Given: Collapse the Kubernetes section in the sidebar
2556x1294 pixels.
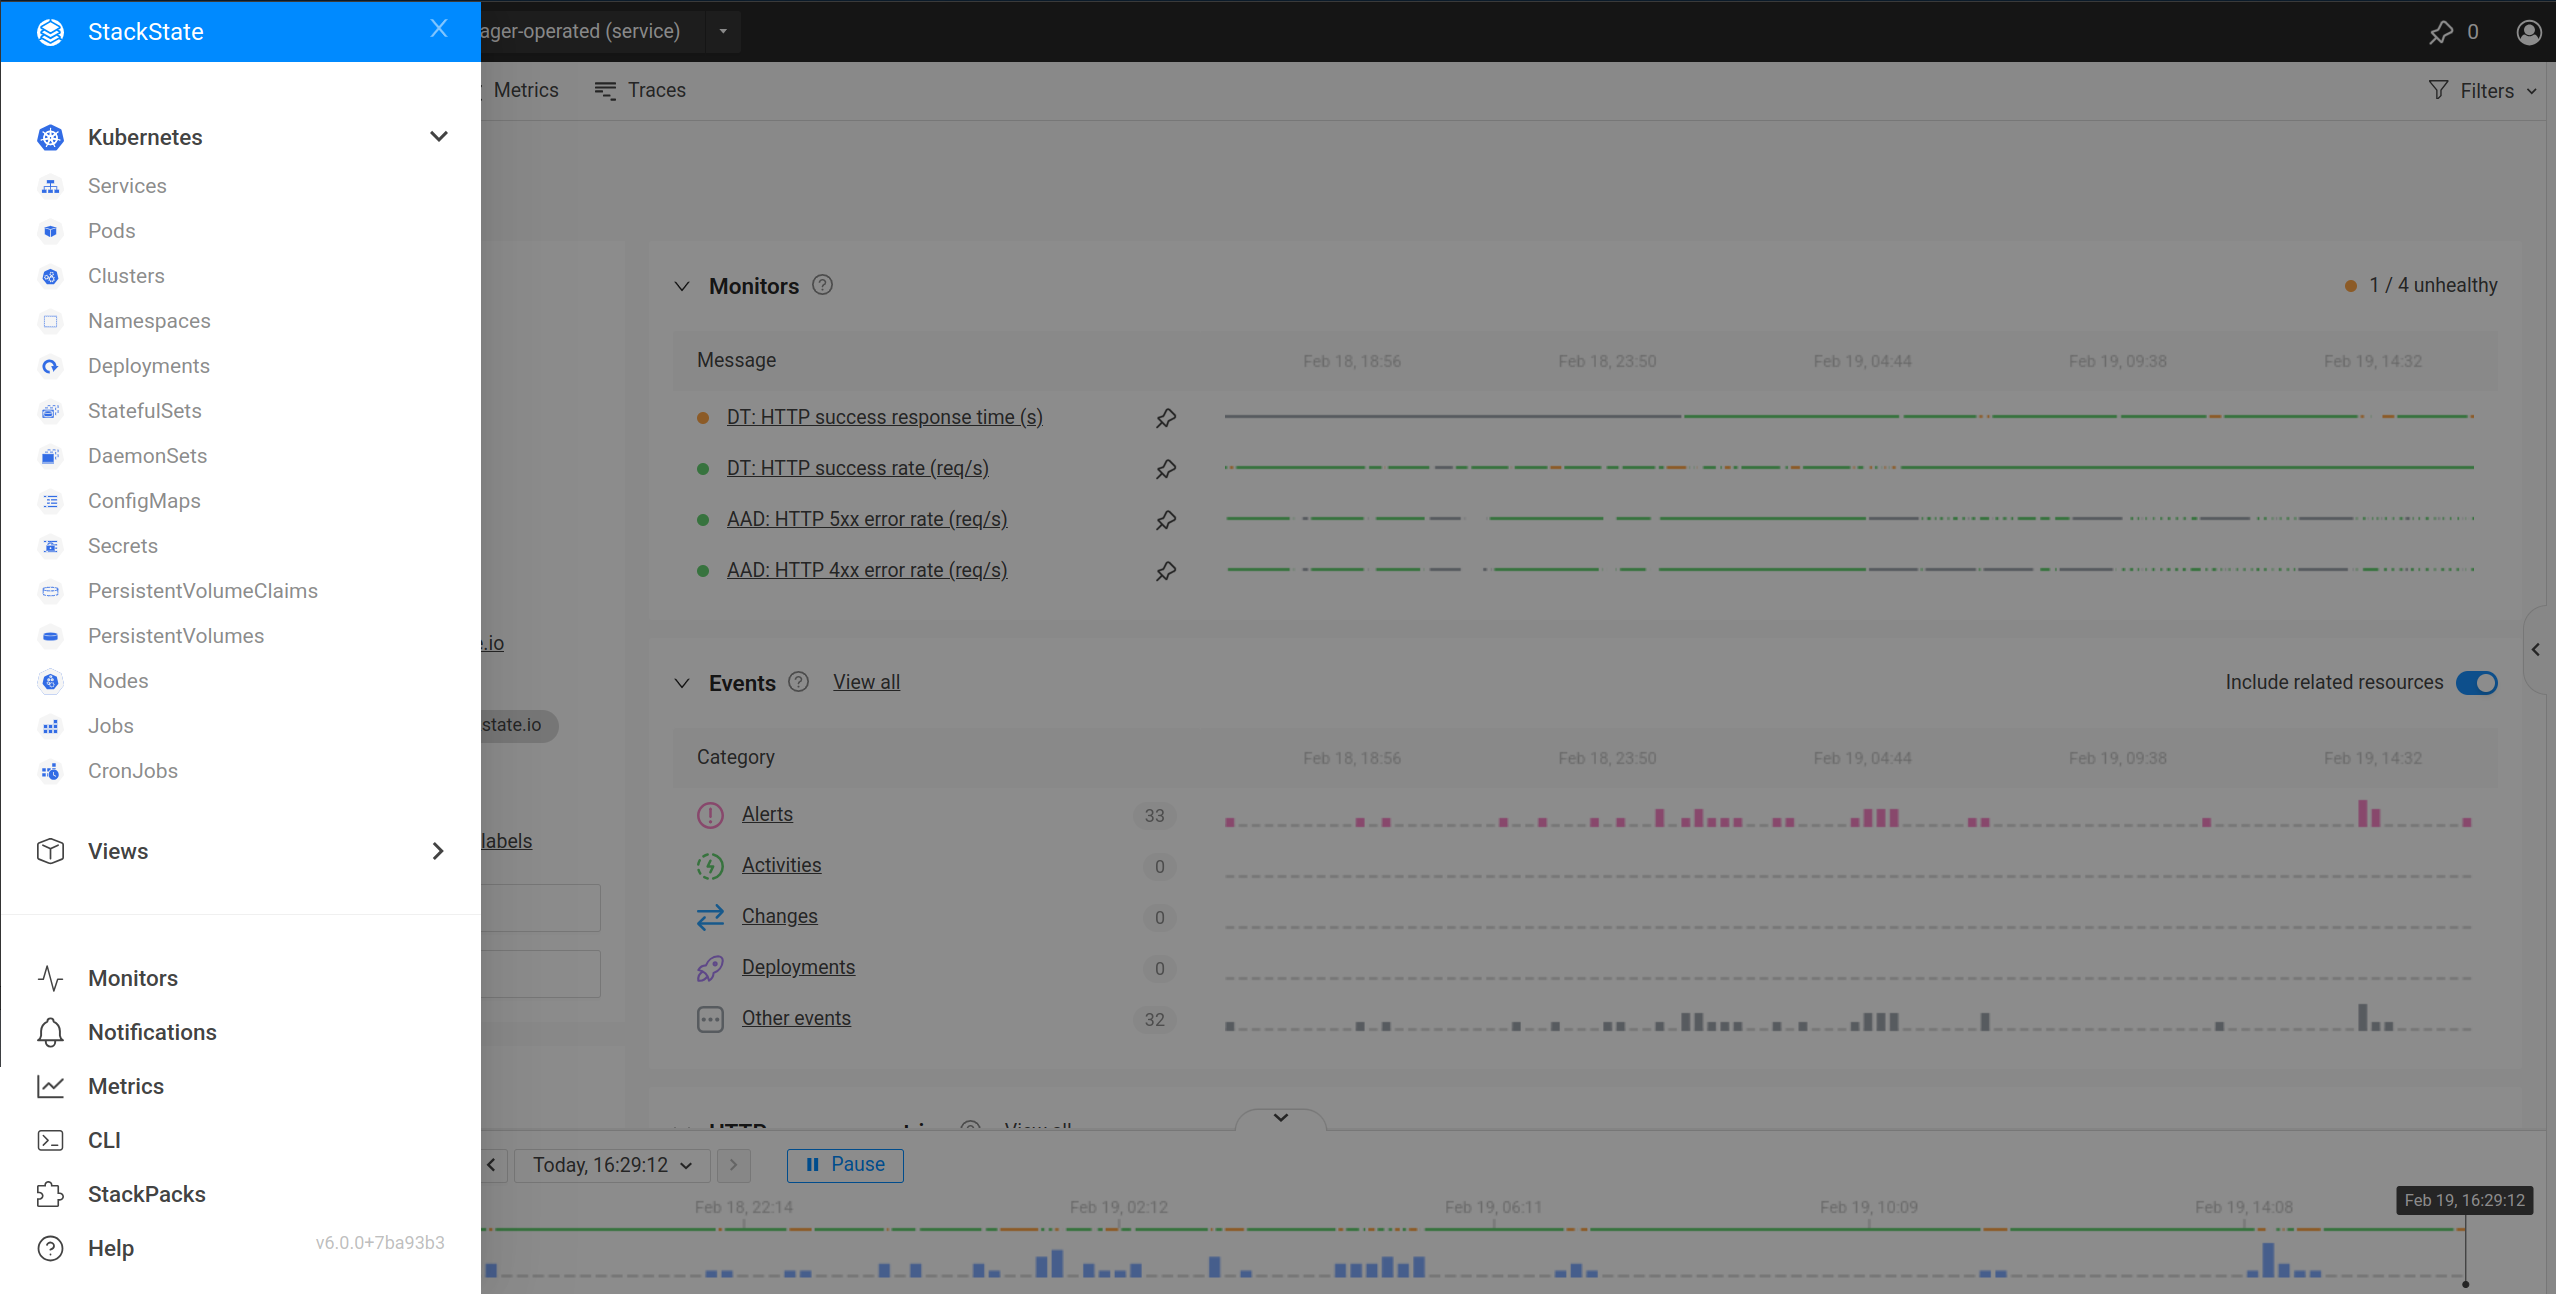Looking at the screenshot, I should 438,136.
